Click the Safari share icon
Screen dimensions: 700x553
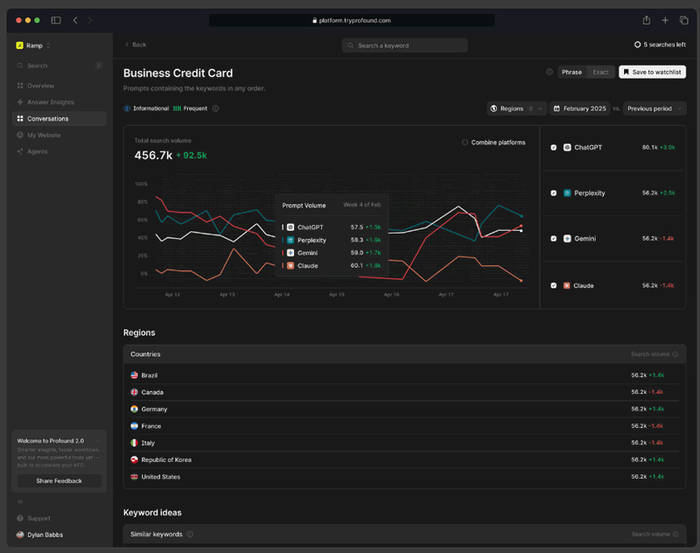(647, 20)
